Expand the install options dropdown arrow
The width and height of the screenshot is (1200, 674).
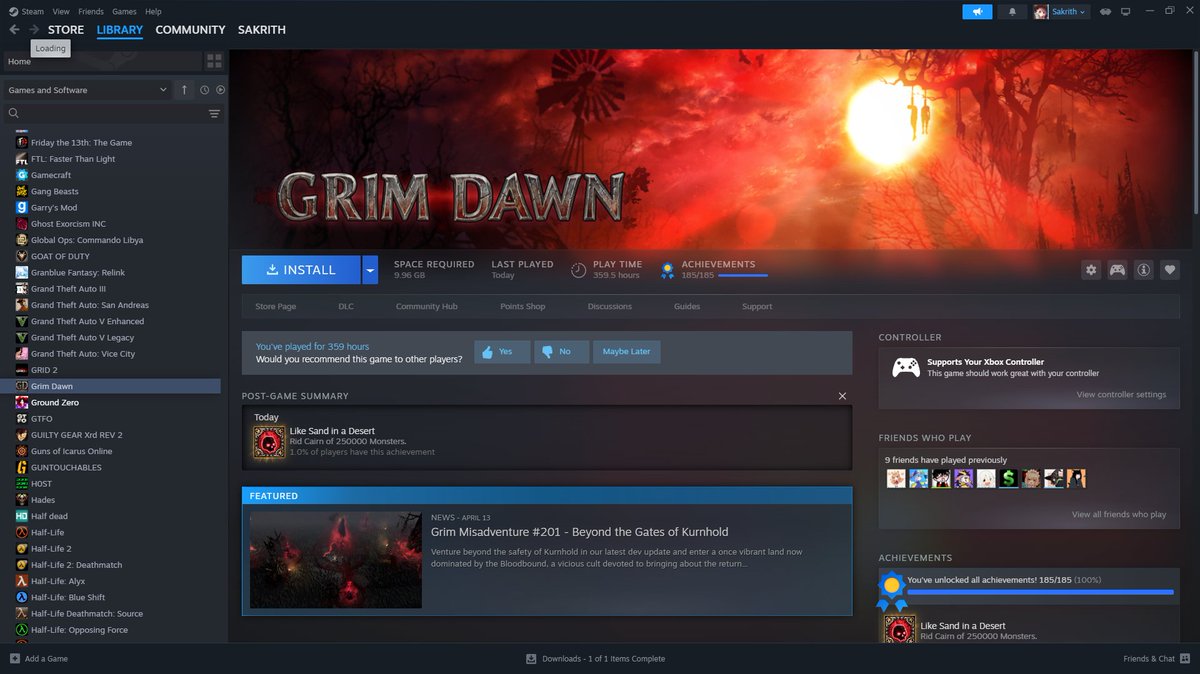(x=370, y=270)
